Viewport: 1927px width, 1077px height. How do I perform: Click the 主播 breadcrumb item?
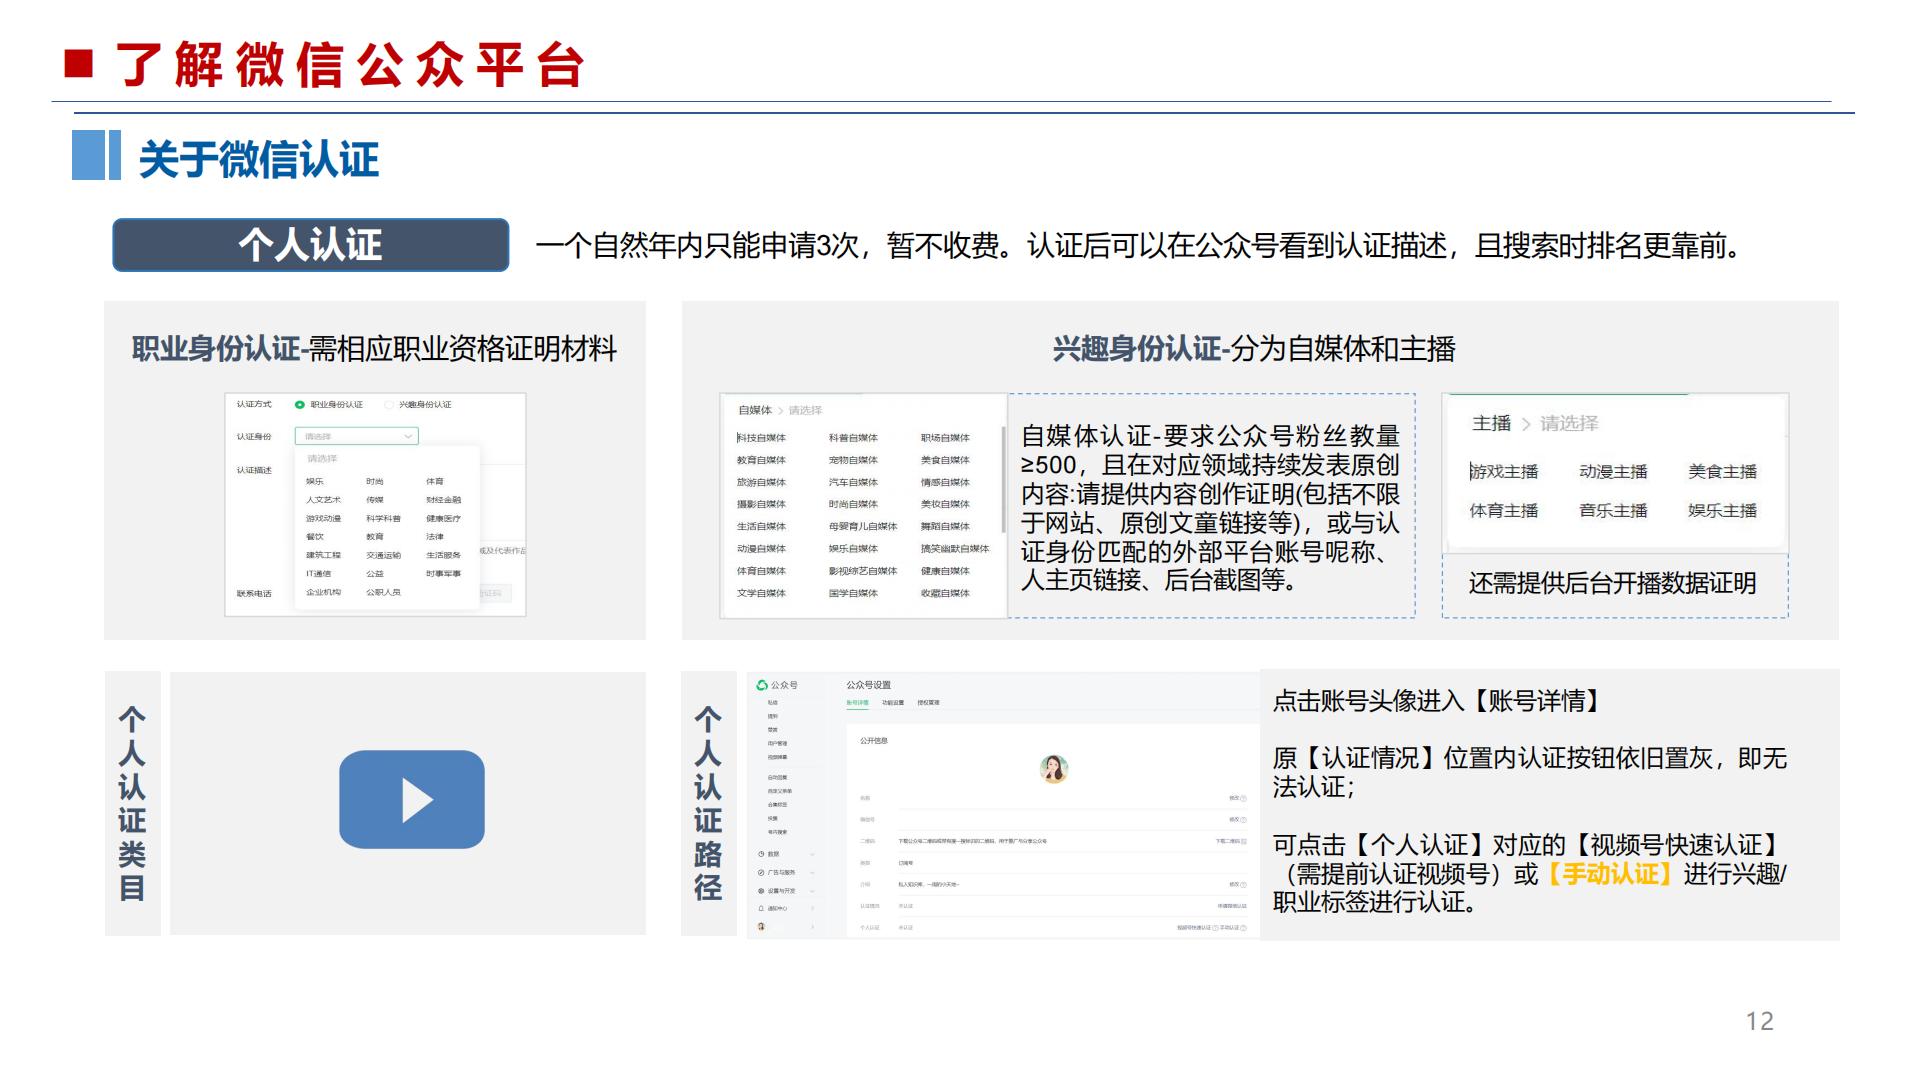(1491, 423)
